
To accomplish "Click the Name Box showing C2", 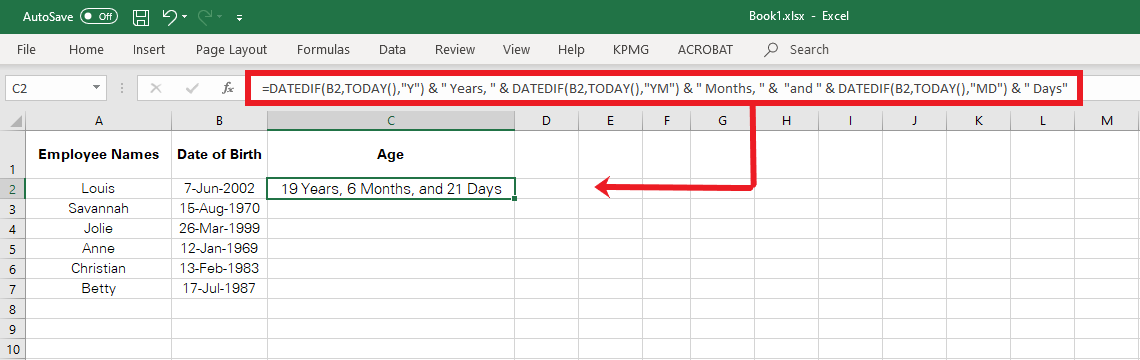I will click(47, 89).
